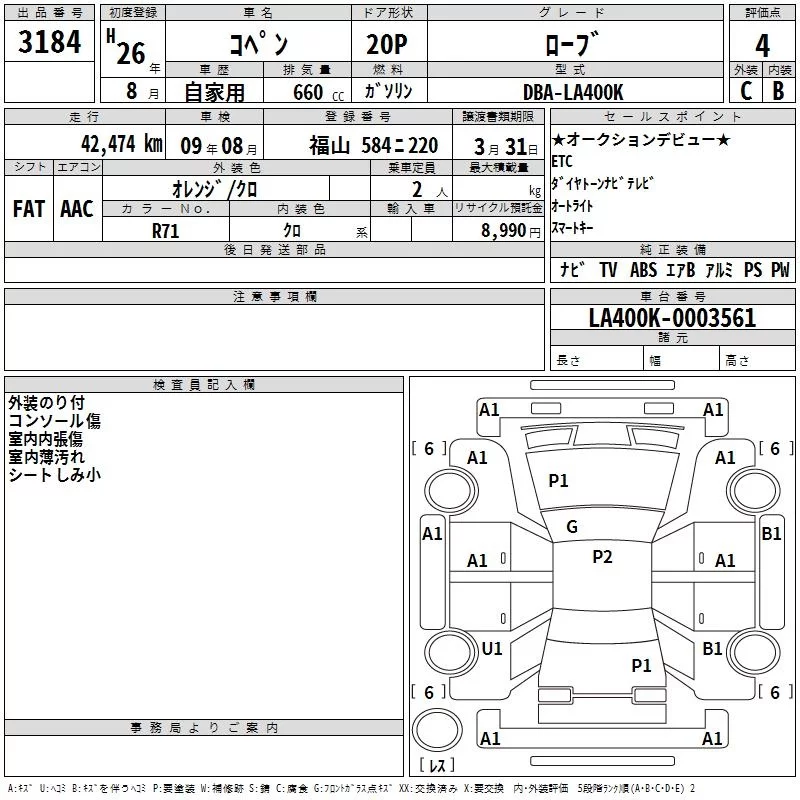
Task: Click the air conditioner value AAC
Action: pos(77,209)
